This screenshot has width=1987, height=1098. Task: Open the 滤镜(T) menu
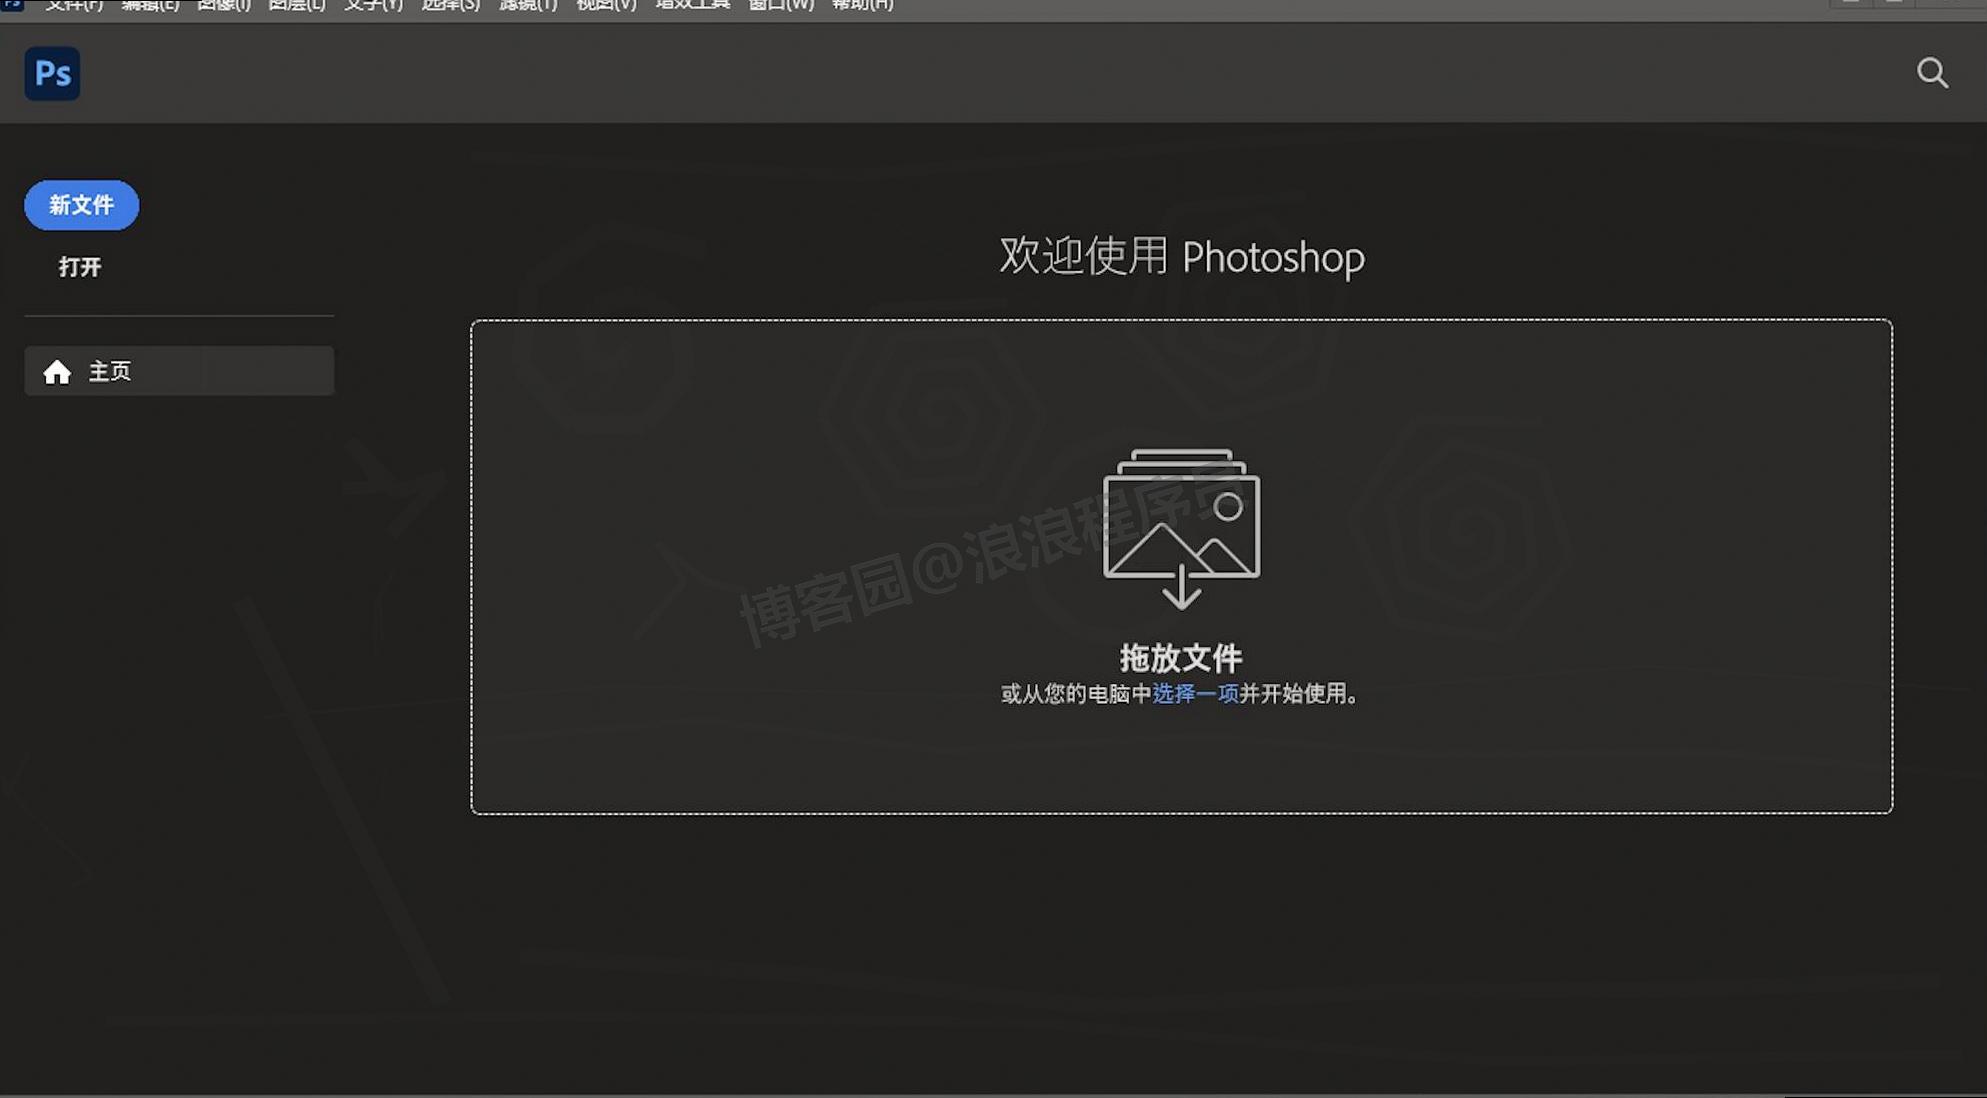coord(528,5)
